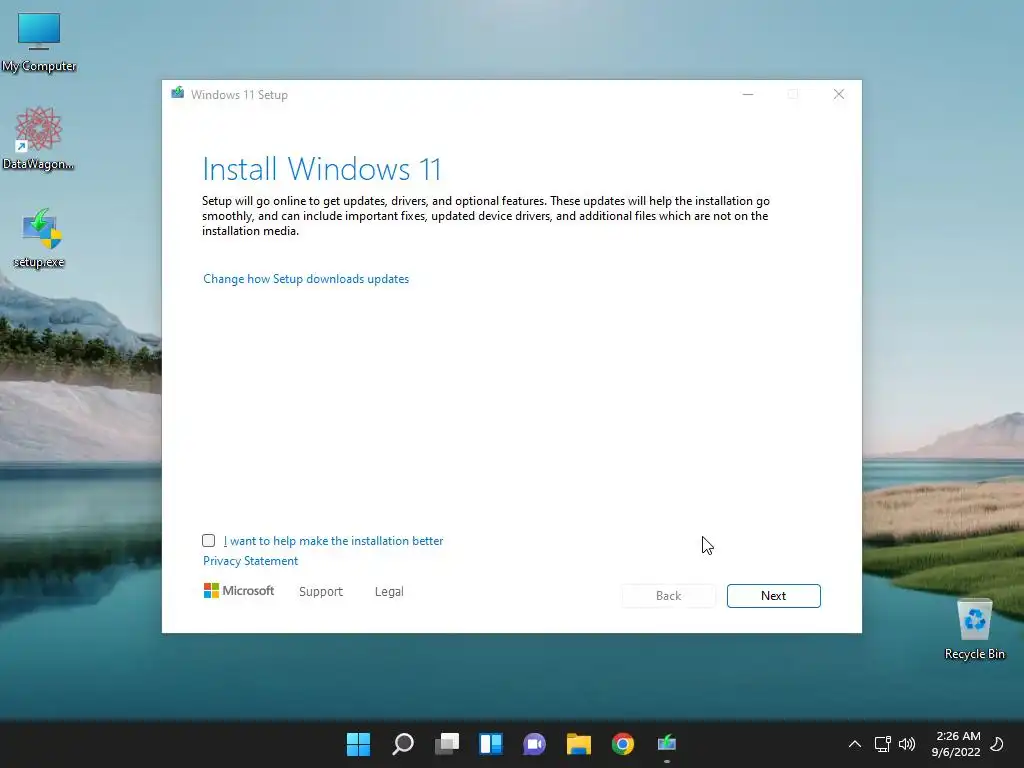Minimize the Windows 11 Setup window
The height and width of the screenshot is (768, 1024).
point(748,94)
